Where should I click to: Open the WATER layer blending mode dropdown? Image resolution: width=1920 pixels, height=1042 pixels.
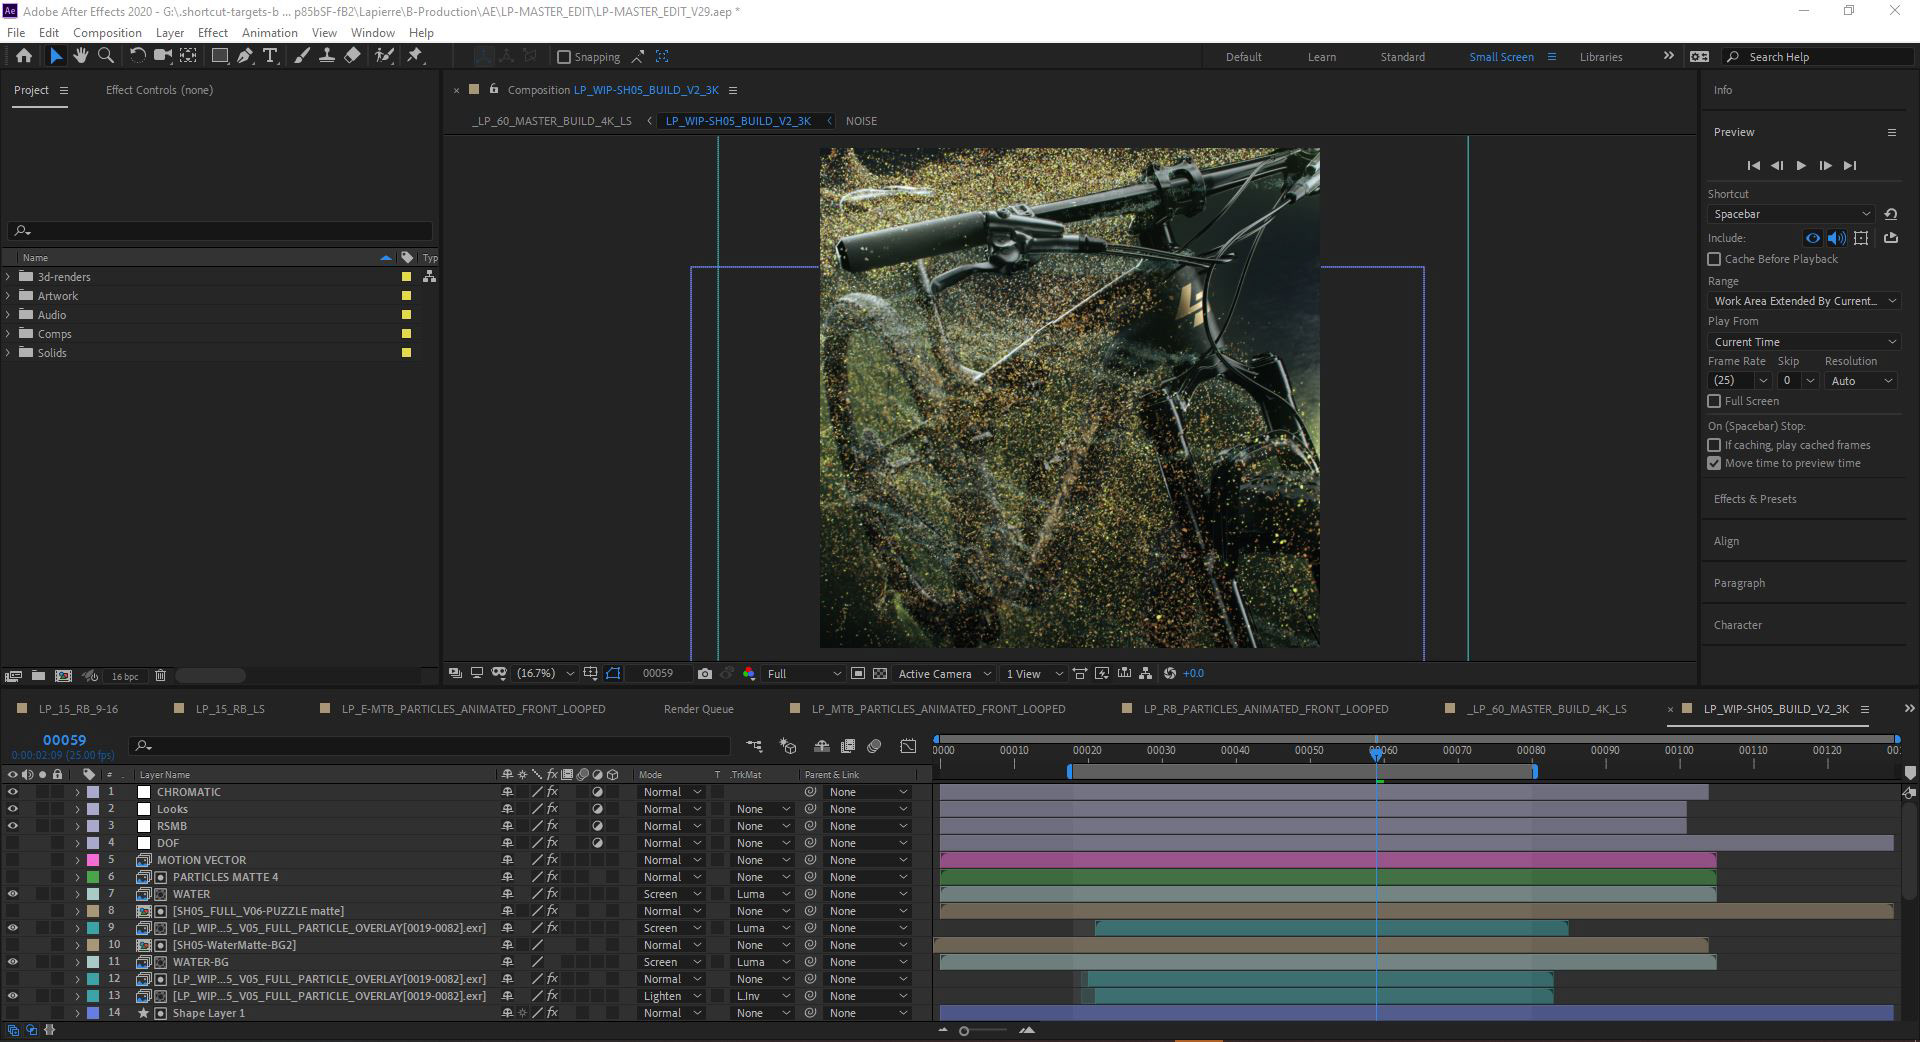point(670,894)
